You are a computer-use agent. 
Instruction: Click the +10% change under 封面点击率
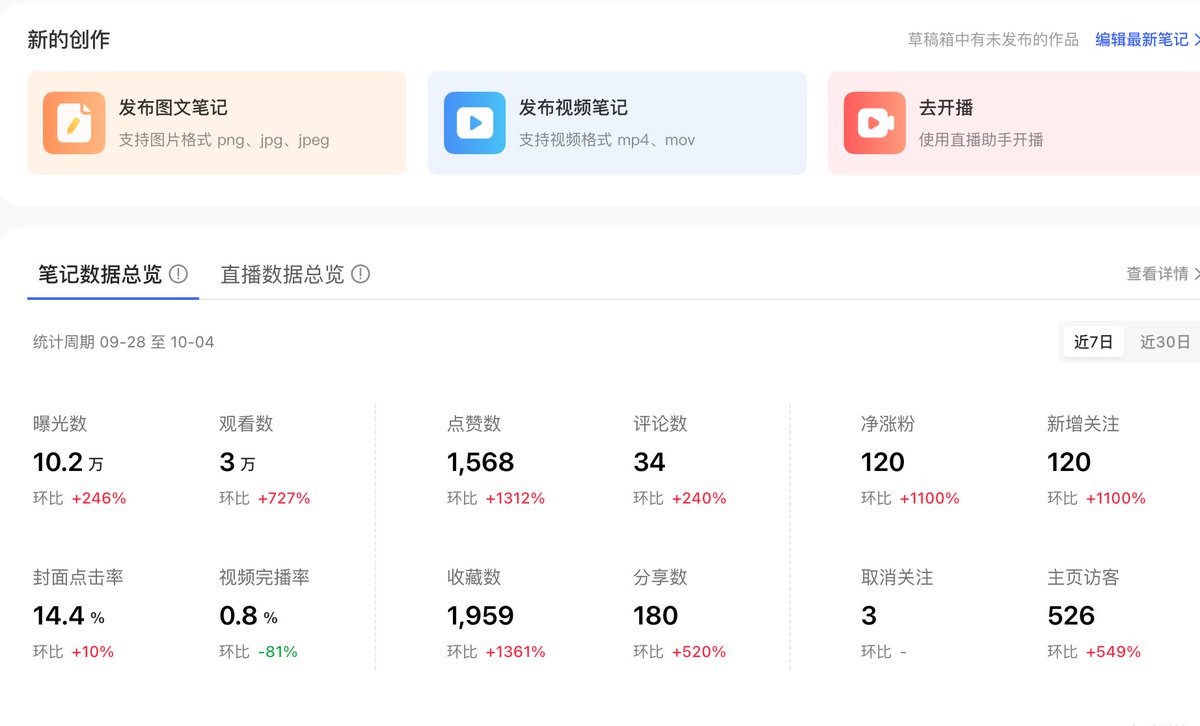click(92, 652)
